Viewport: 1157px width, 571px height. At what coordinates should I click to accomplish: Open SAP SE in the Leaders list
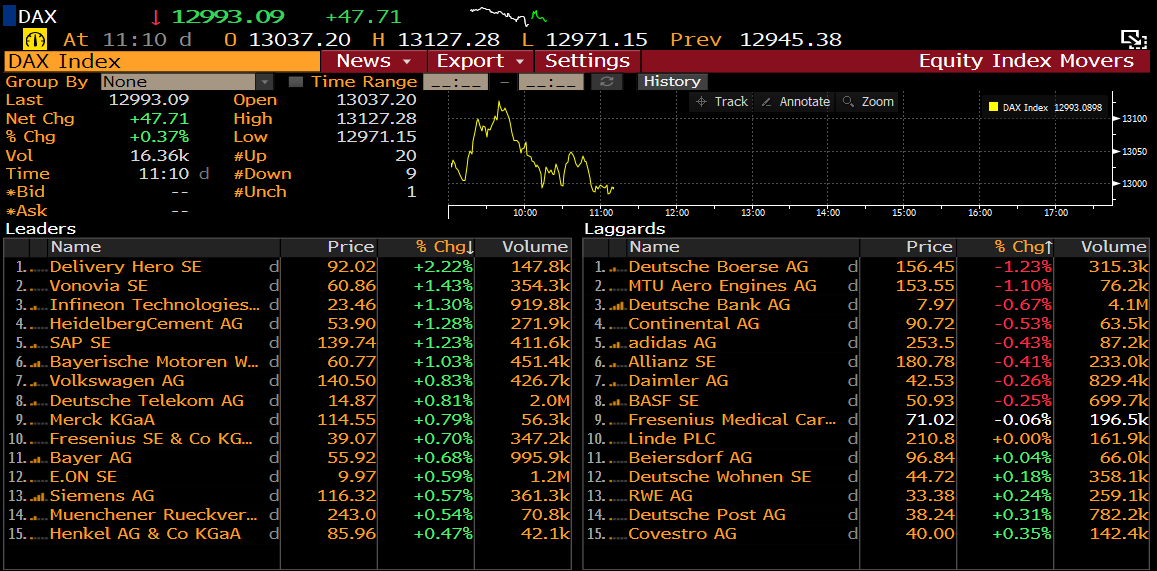(80, 344)
